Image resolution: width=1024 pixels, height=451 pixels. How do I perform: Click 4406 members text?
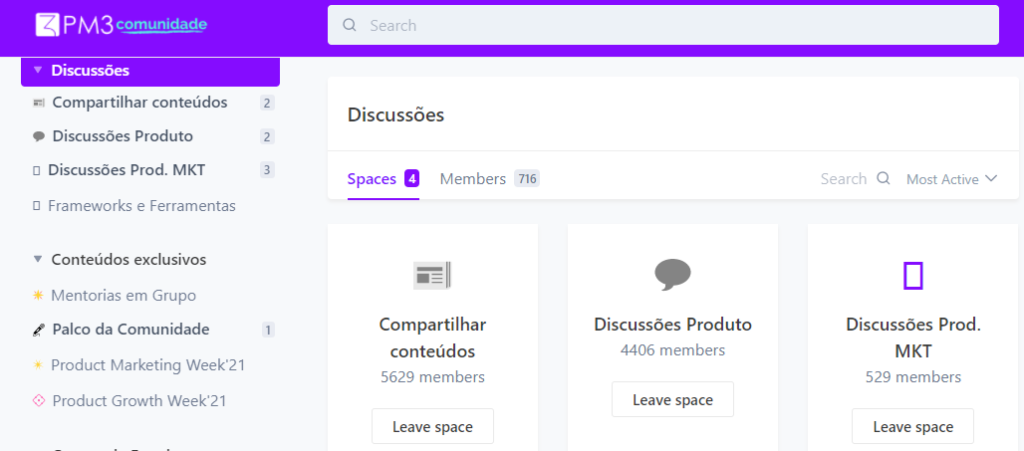673,350
